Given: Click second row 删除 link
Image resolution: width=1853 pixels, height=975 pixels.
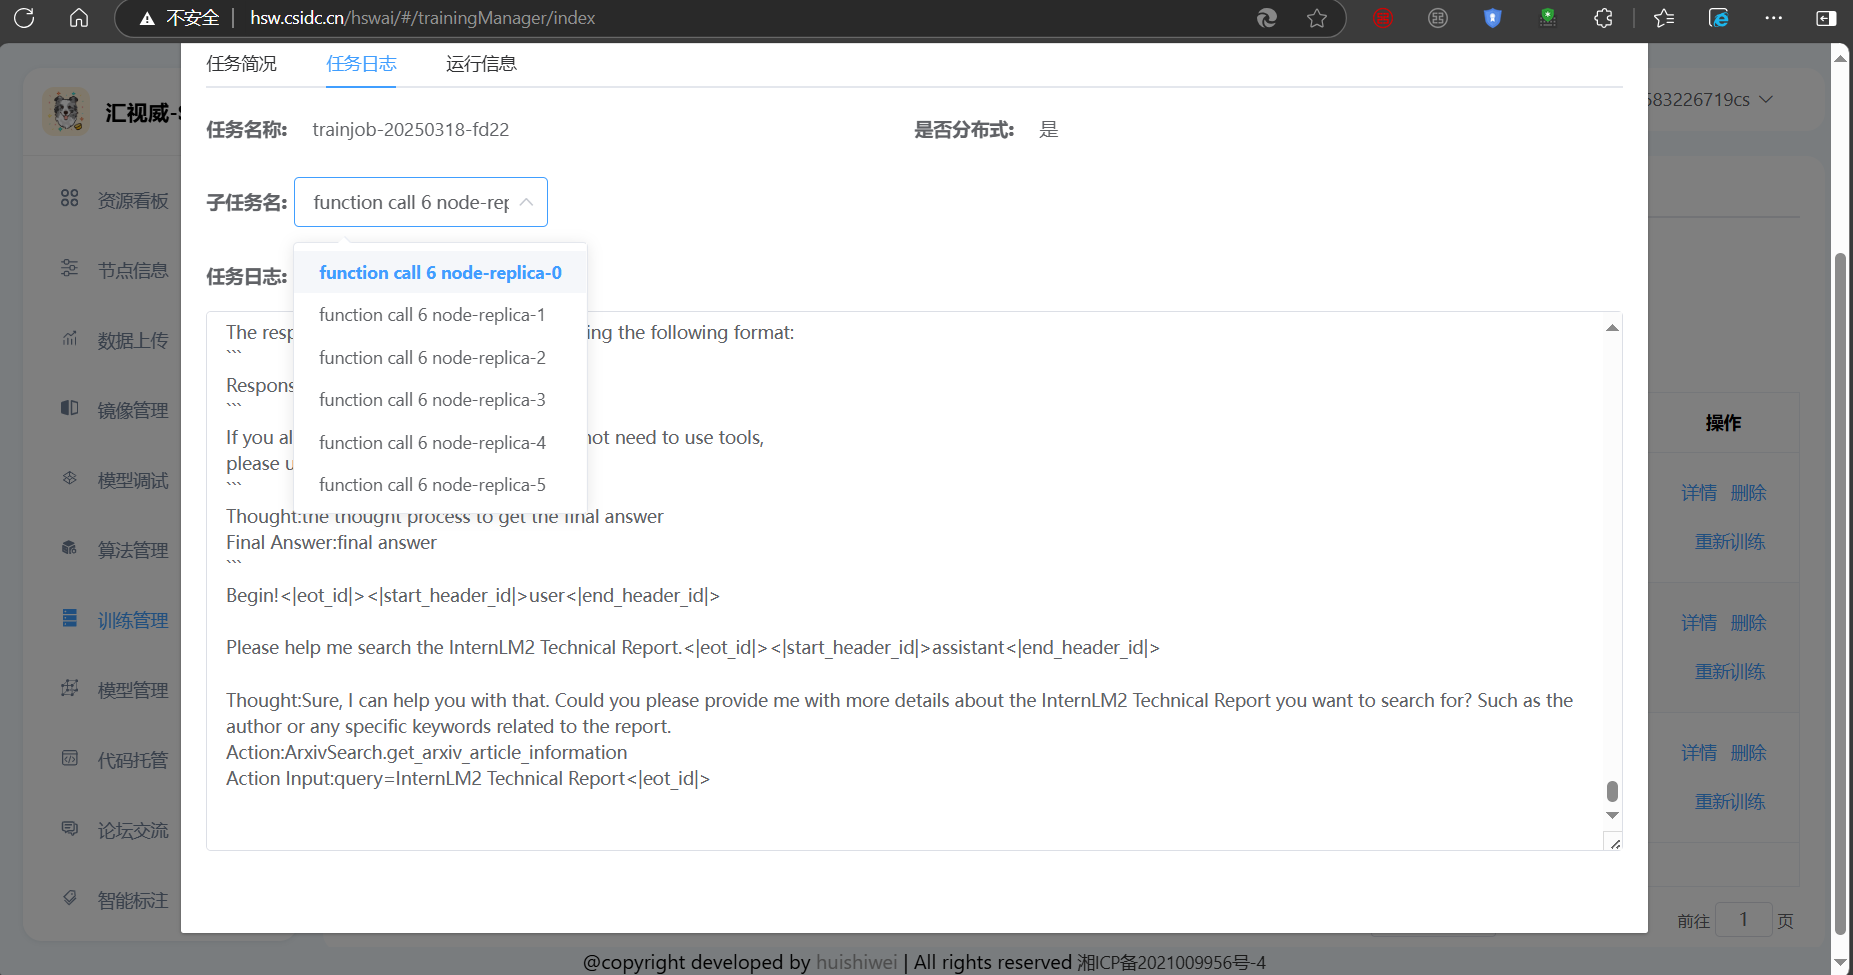Looking at the screenshot, I should point(1748,623).
